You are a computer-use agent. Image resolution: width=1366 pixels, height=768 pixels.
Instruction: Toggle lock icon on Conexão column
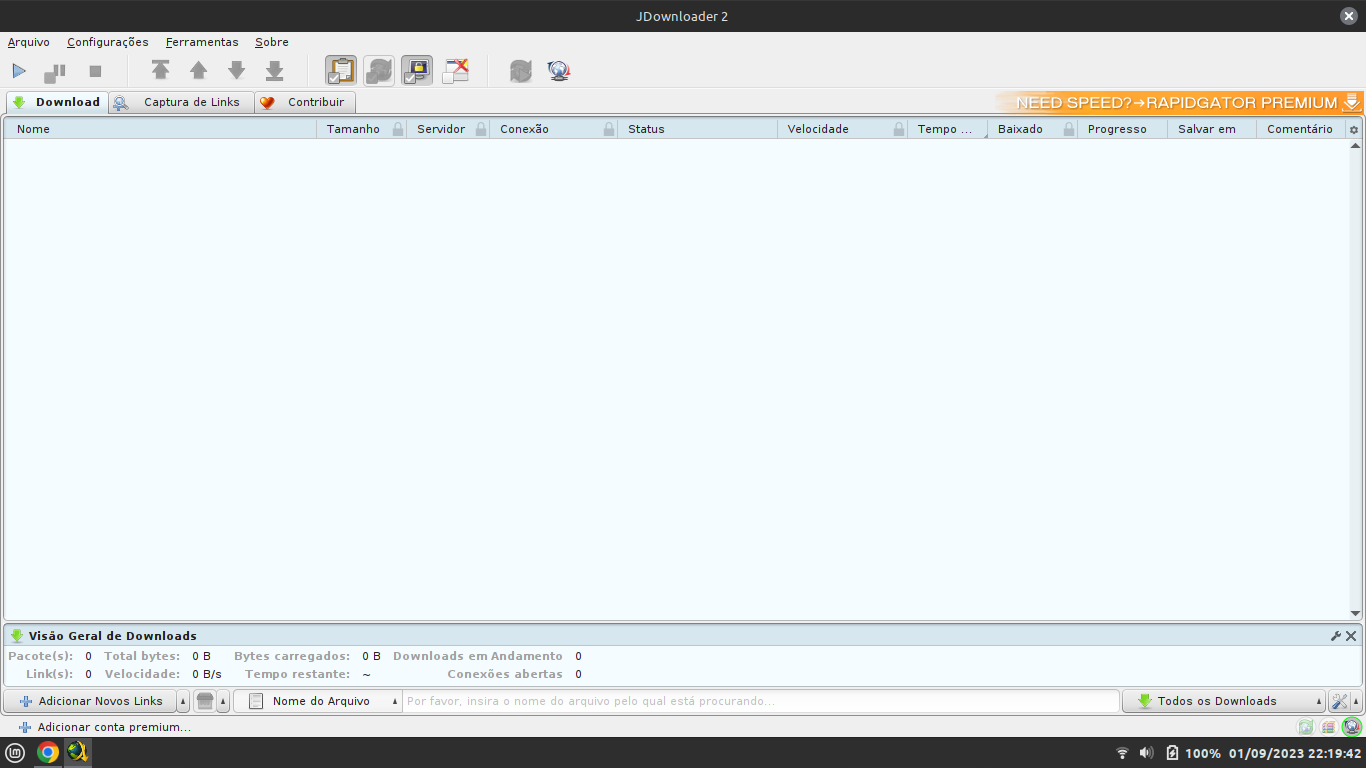[x=609, y=129]
